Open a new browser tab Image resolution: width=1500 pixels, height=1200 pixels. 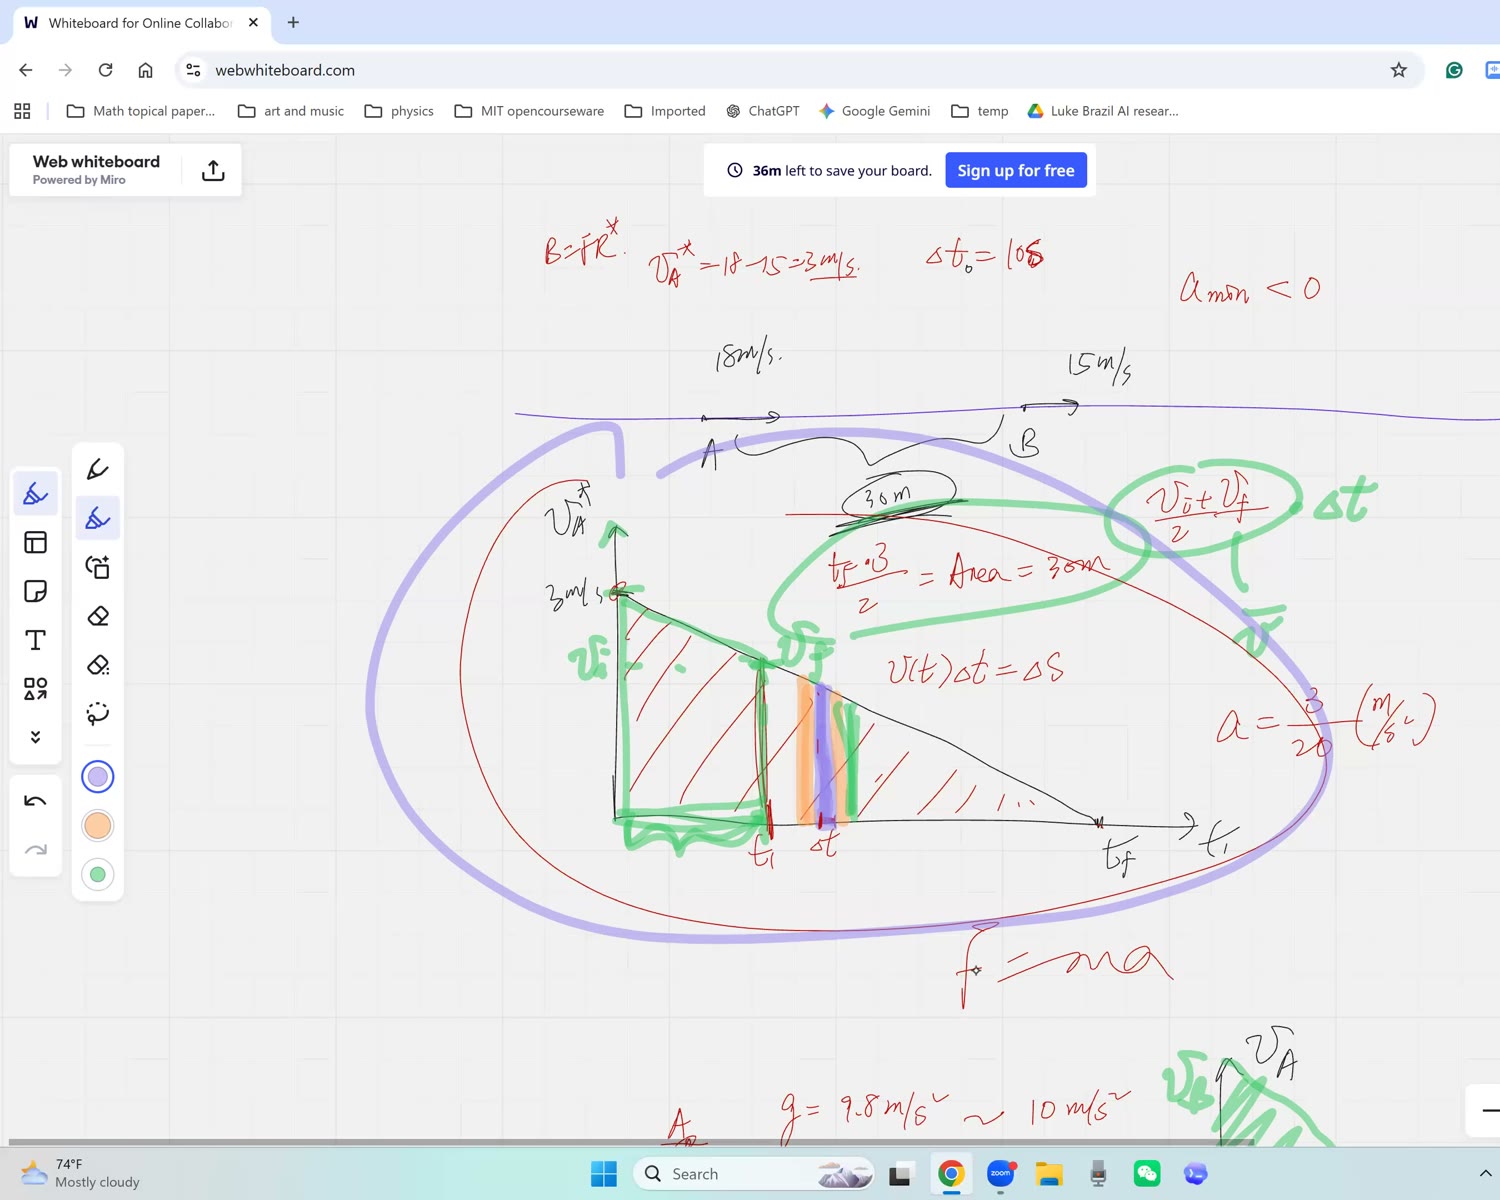coord(293,22)
